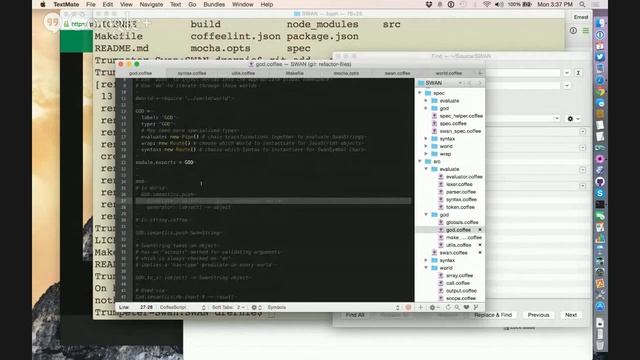Screen dimensions: 640x360
Task: Show favorites via heart icon in file browser
Action: coord(466,307)
